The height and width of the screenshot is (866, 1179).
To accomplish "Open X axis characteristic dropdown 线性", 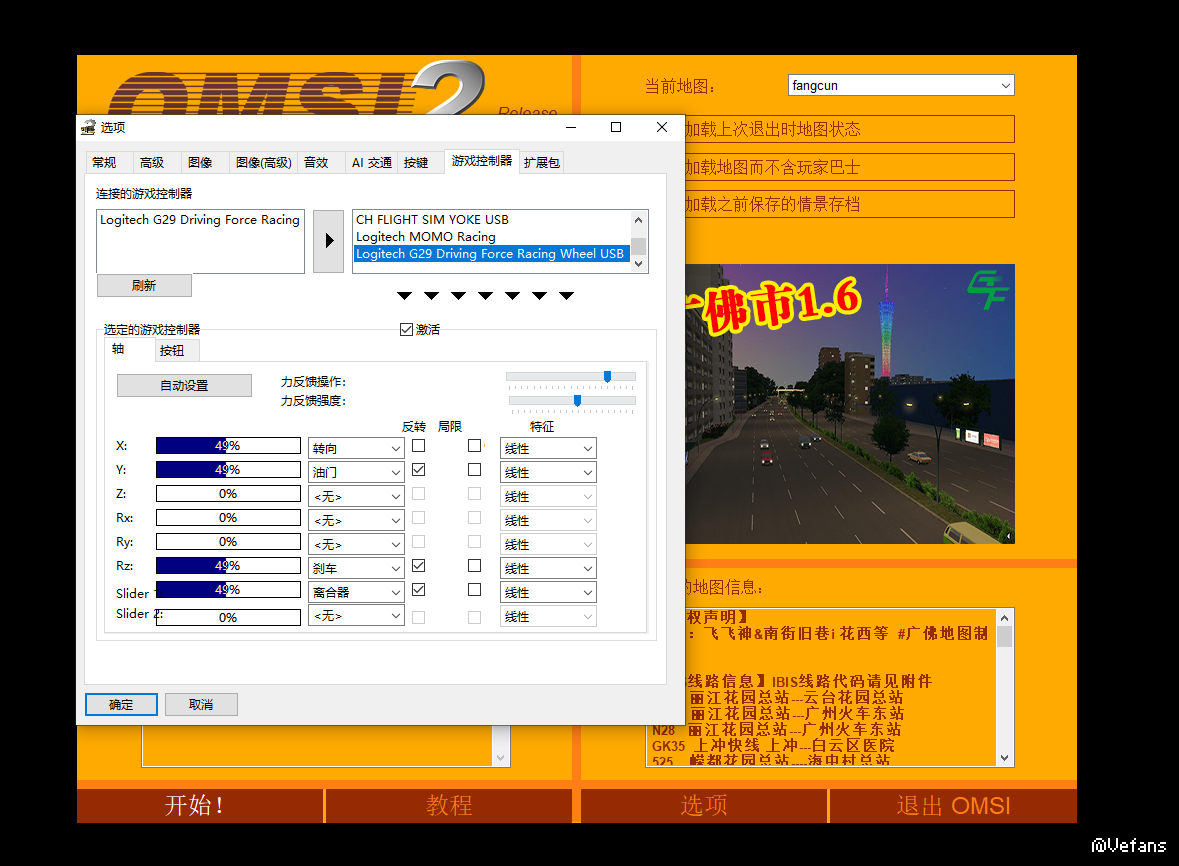I will click(548, 448).
